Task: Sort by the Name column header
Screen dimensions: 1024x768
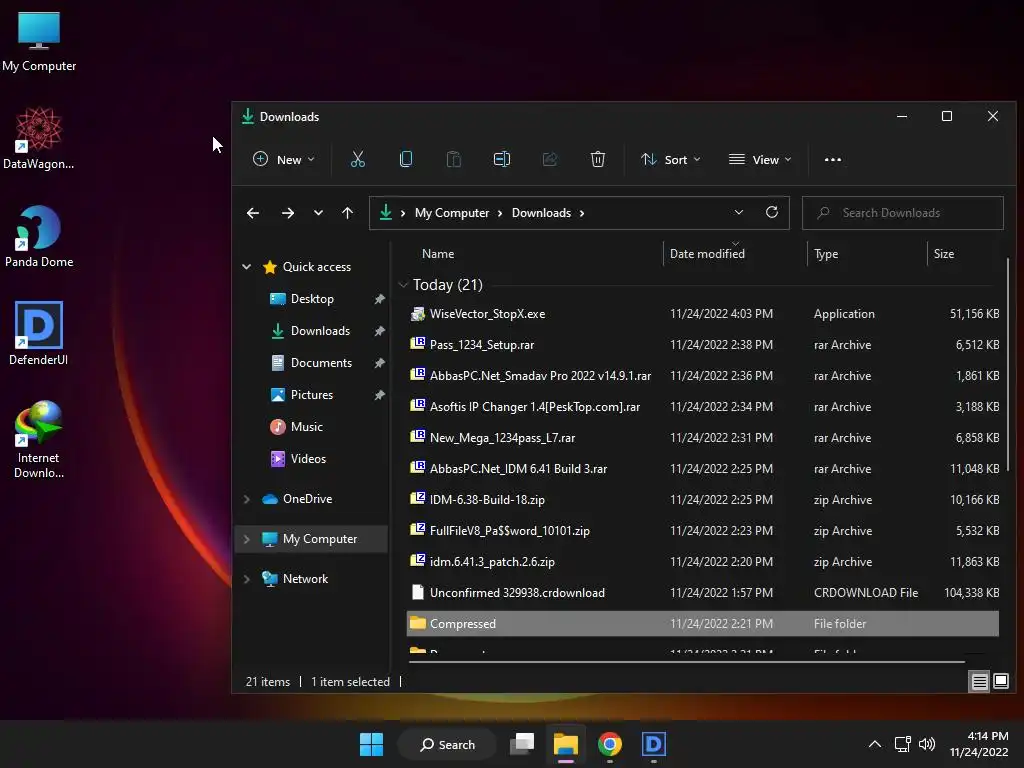Action: point(438,254)
